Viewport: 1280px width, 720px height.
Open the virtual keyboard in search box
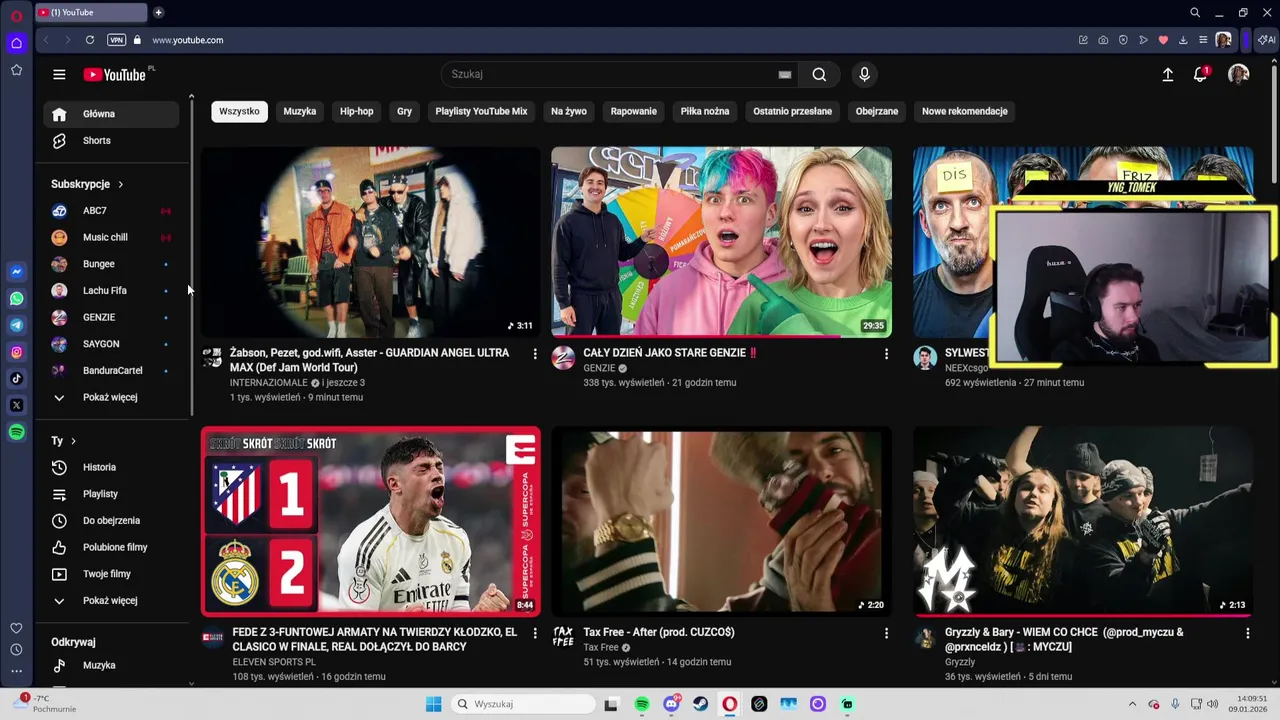785,74
